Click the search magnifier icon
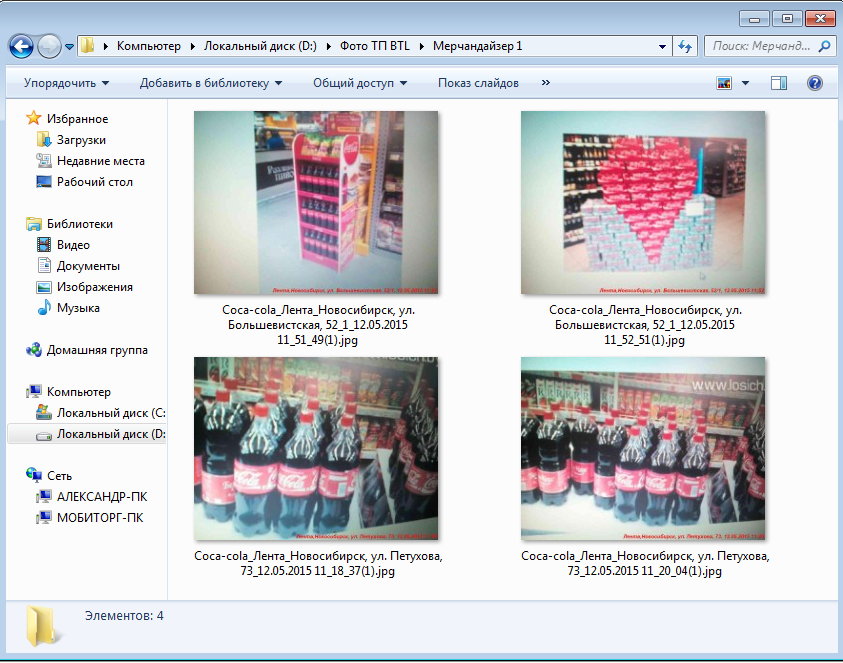This screenshot has height=663, width=843. click(x=825, y=46)
